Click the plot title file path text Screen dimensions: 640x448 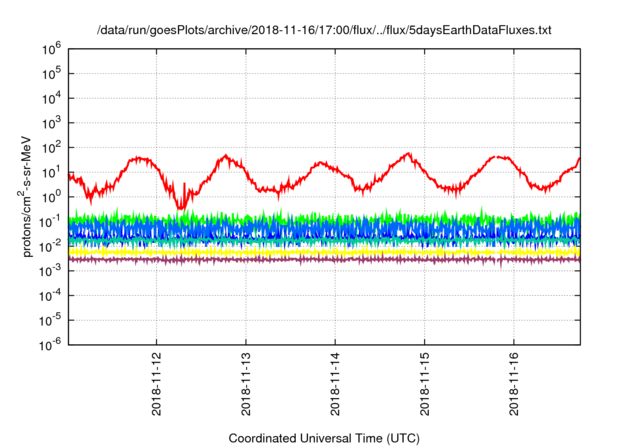coord(324,30)
